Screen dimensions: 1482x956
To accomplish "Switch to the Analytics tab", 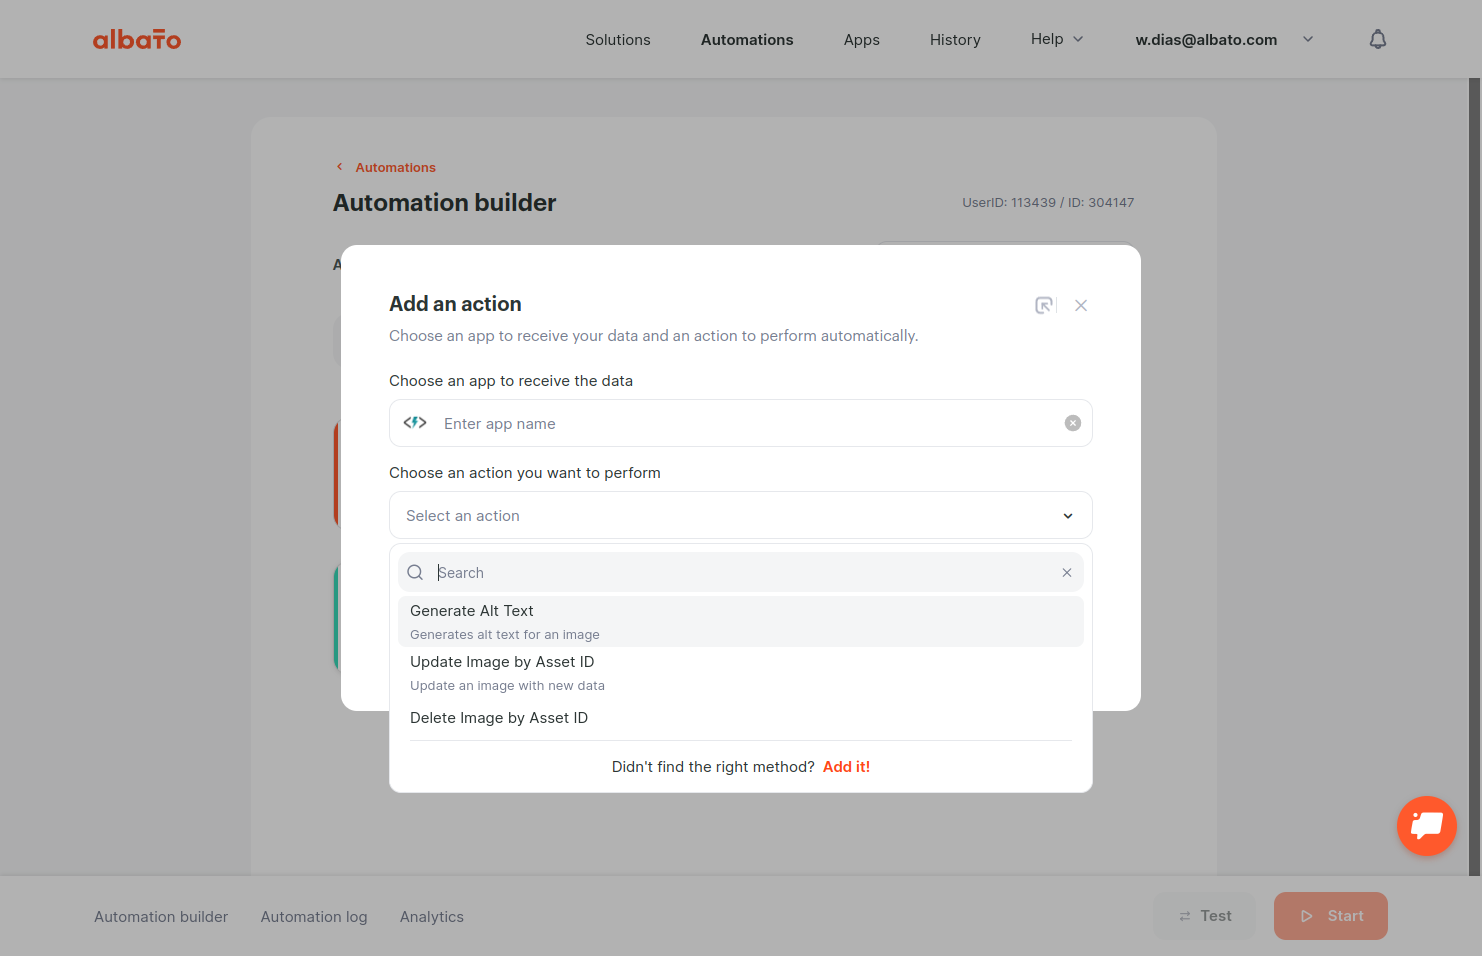I will pos(432,917).
